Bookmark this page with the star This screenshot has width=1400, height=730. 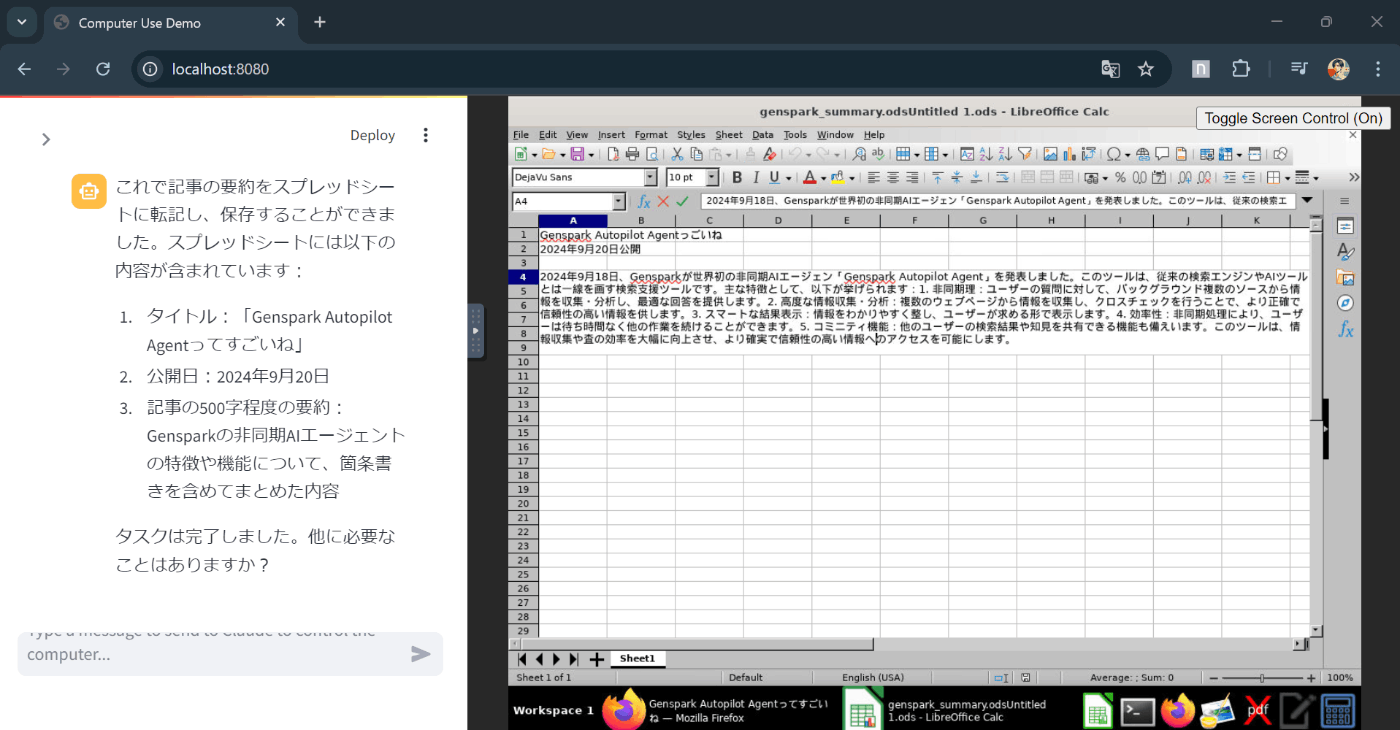click(x=1146, y=69)
